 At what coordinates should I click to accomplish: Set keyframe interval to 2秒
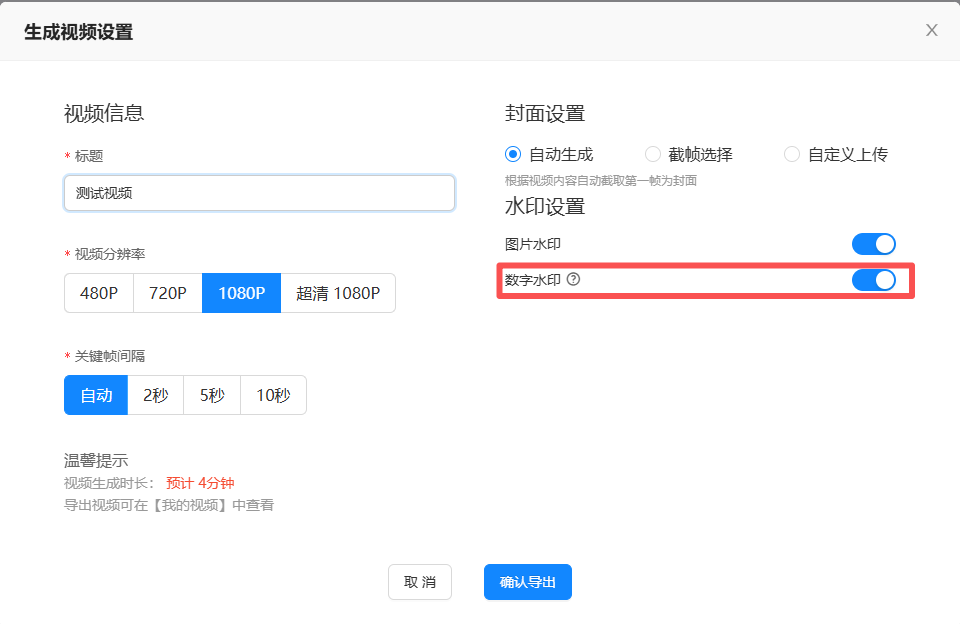(x=155, y=395)
